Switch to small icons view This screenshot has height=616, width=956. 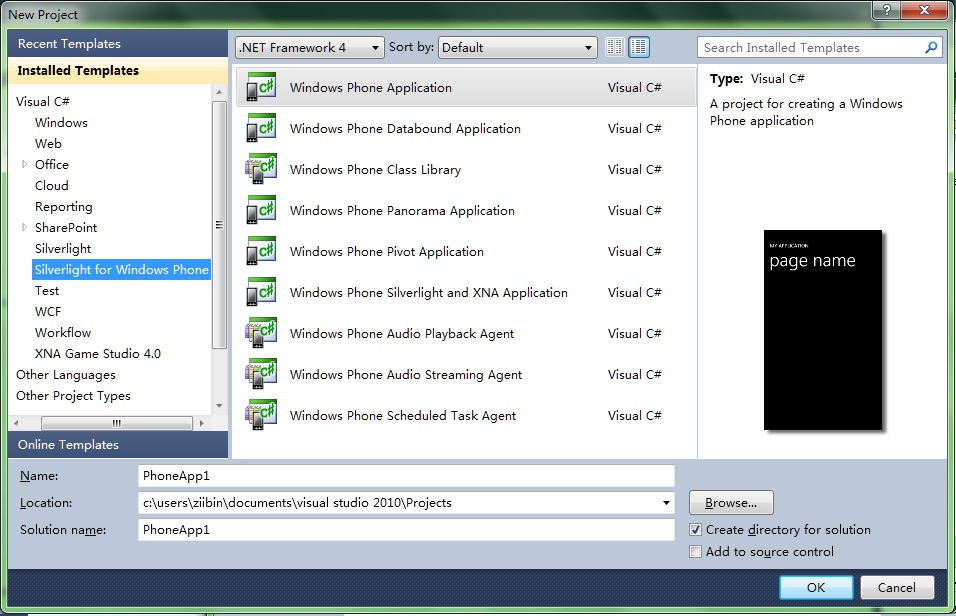(615, 47)
